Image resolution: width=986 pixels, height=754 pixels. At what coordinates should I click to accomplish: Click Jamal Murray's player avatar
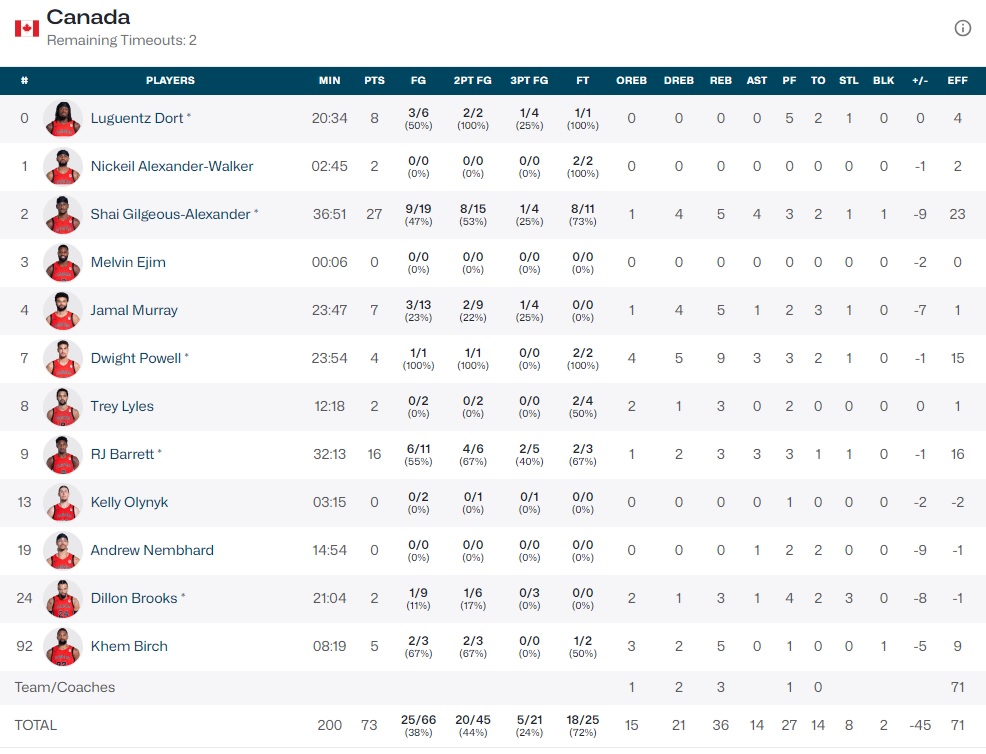click(x=63, y=311)
